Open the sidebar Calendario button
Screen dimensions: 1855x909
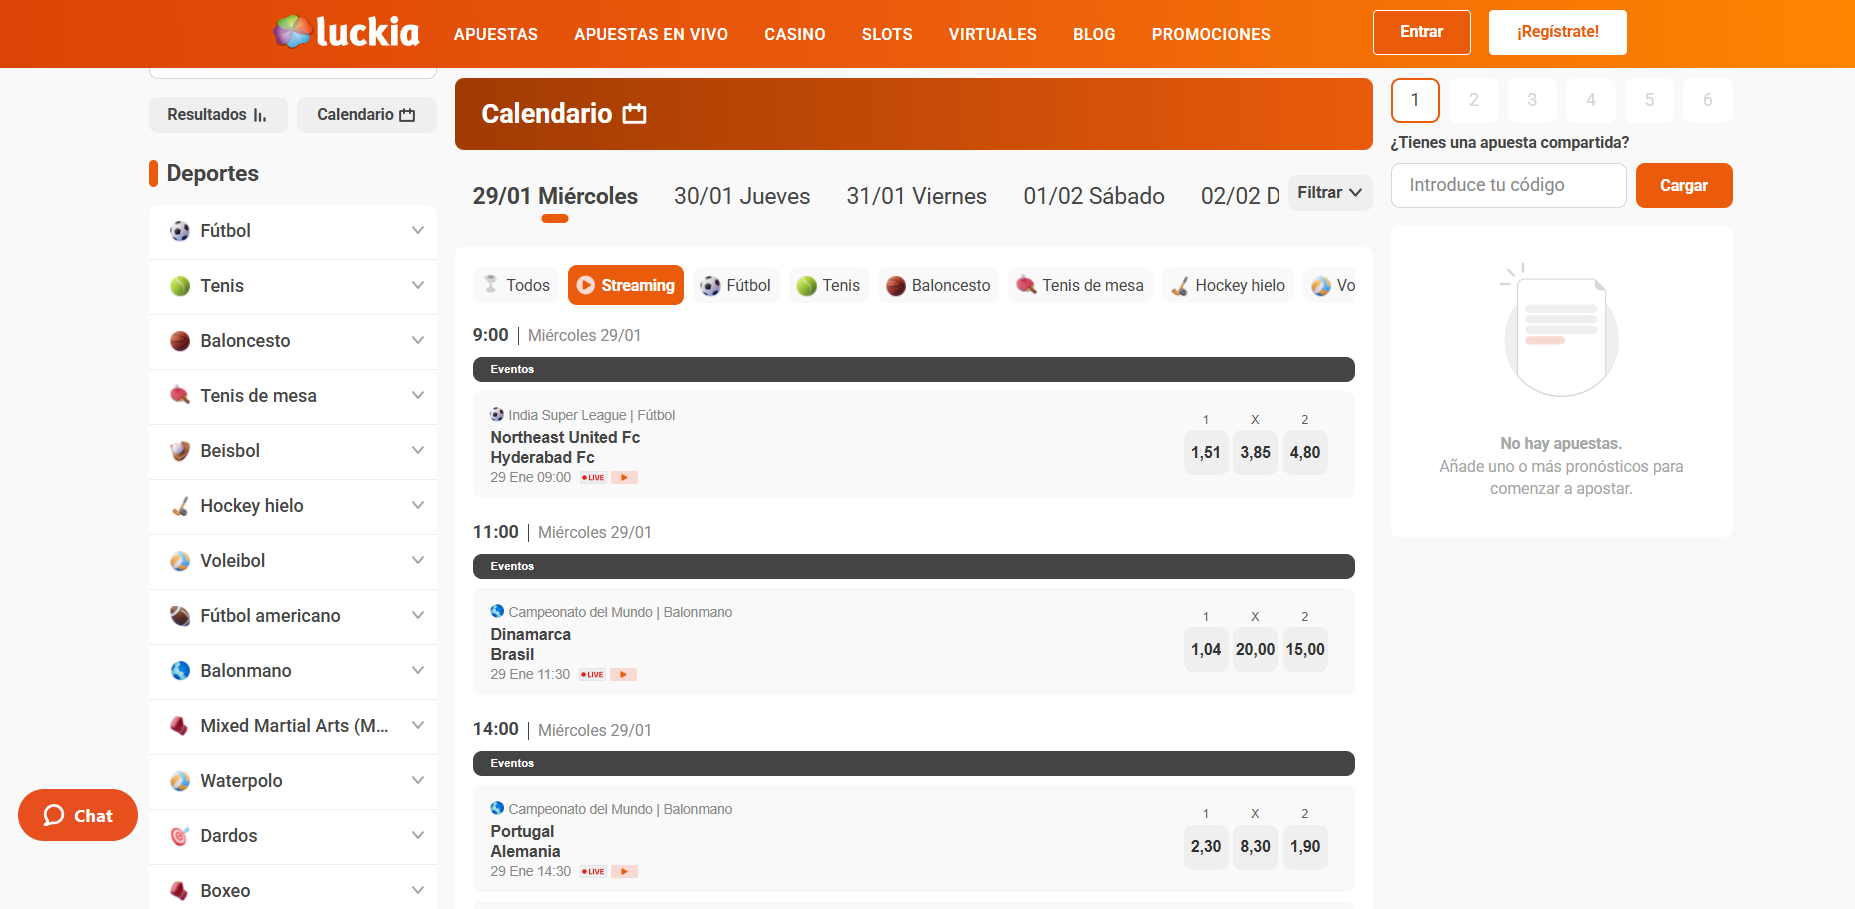click(367, 115)
